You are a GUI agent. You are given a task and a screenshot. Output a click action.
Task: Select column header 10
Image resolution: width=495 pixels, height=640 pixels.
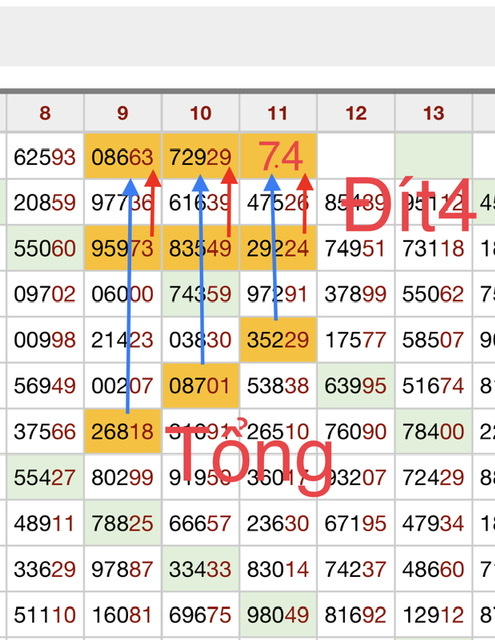point(200,113)
